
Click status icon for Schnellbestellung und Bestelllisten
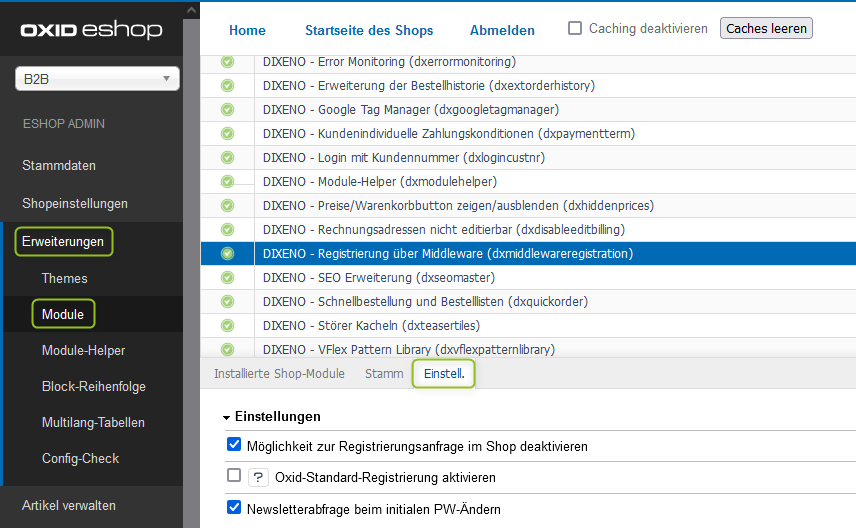pos(228,302)
